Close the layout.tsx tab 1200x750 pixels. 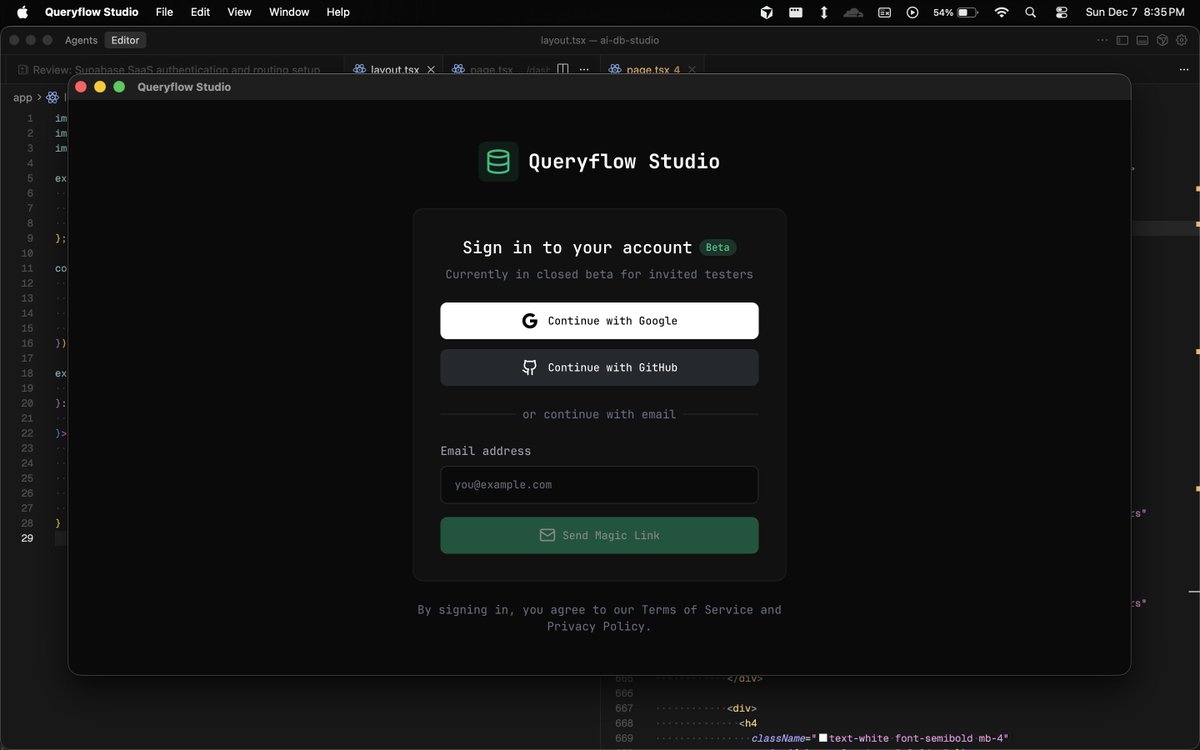[431, 70]
